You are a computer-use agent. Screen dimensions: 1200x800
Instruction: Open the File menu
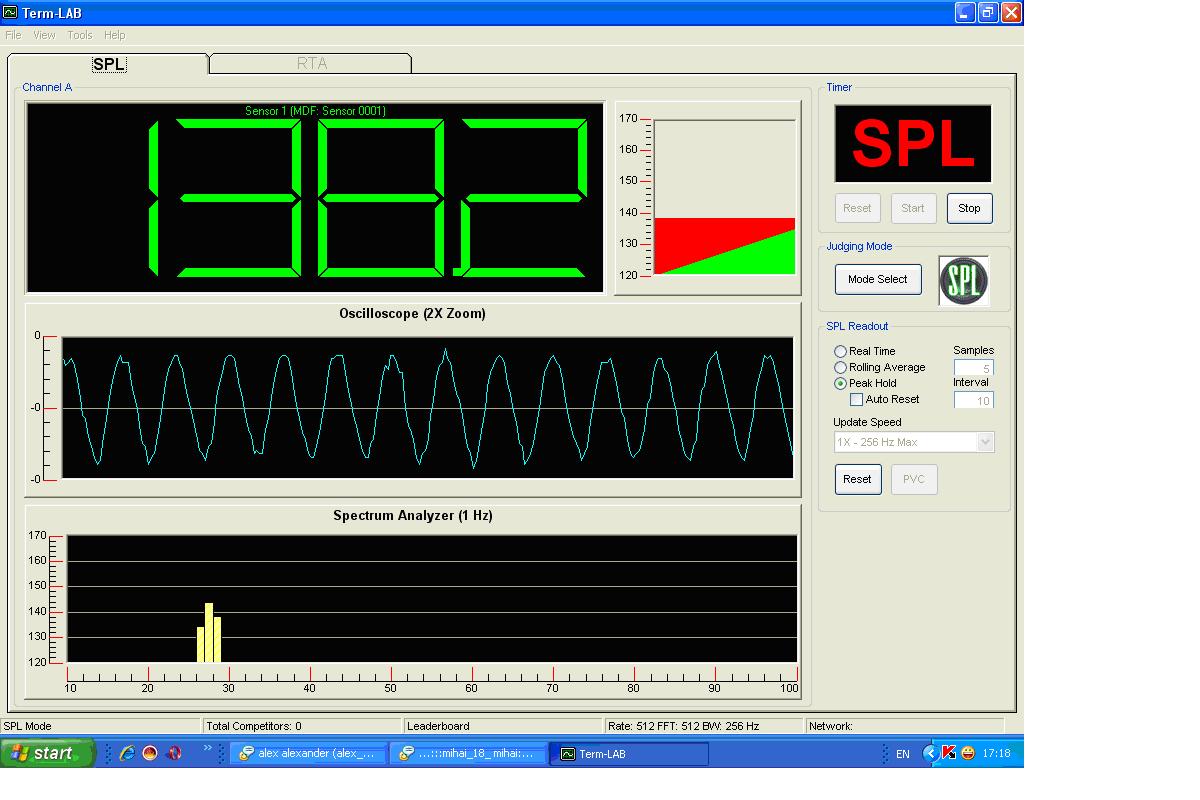(13, 35)
